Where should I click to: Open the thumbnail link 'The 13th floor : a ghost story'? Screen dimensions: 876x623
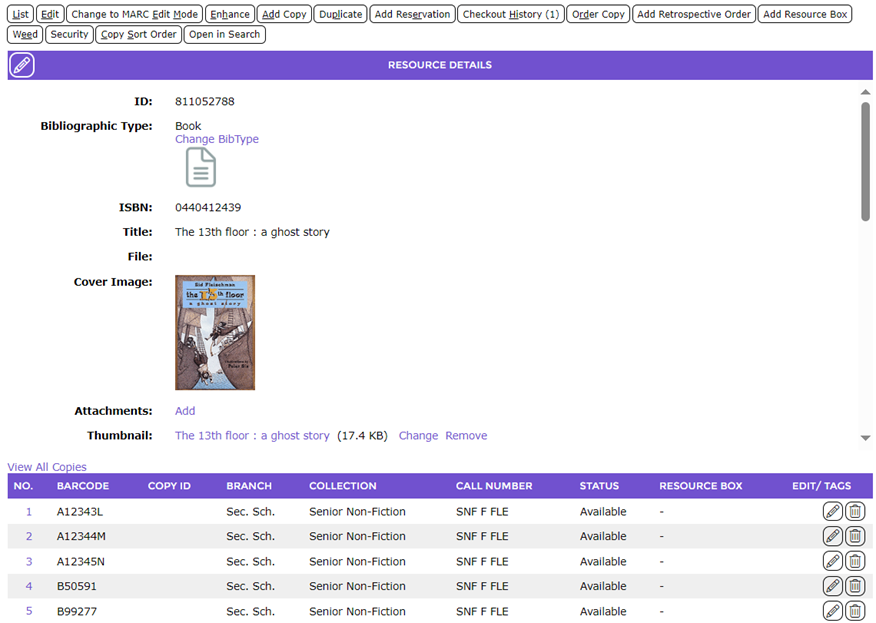[252, 435]
